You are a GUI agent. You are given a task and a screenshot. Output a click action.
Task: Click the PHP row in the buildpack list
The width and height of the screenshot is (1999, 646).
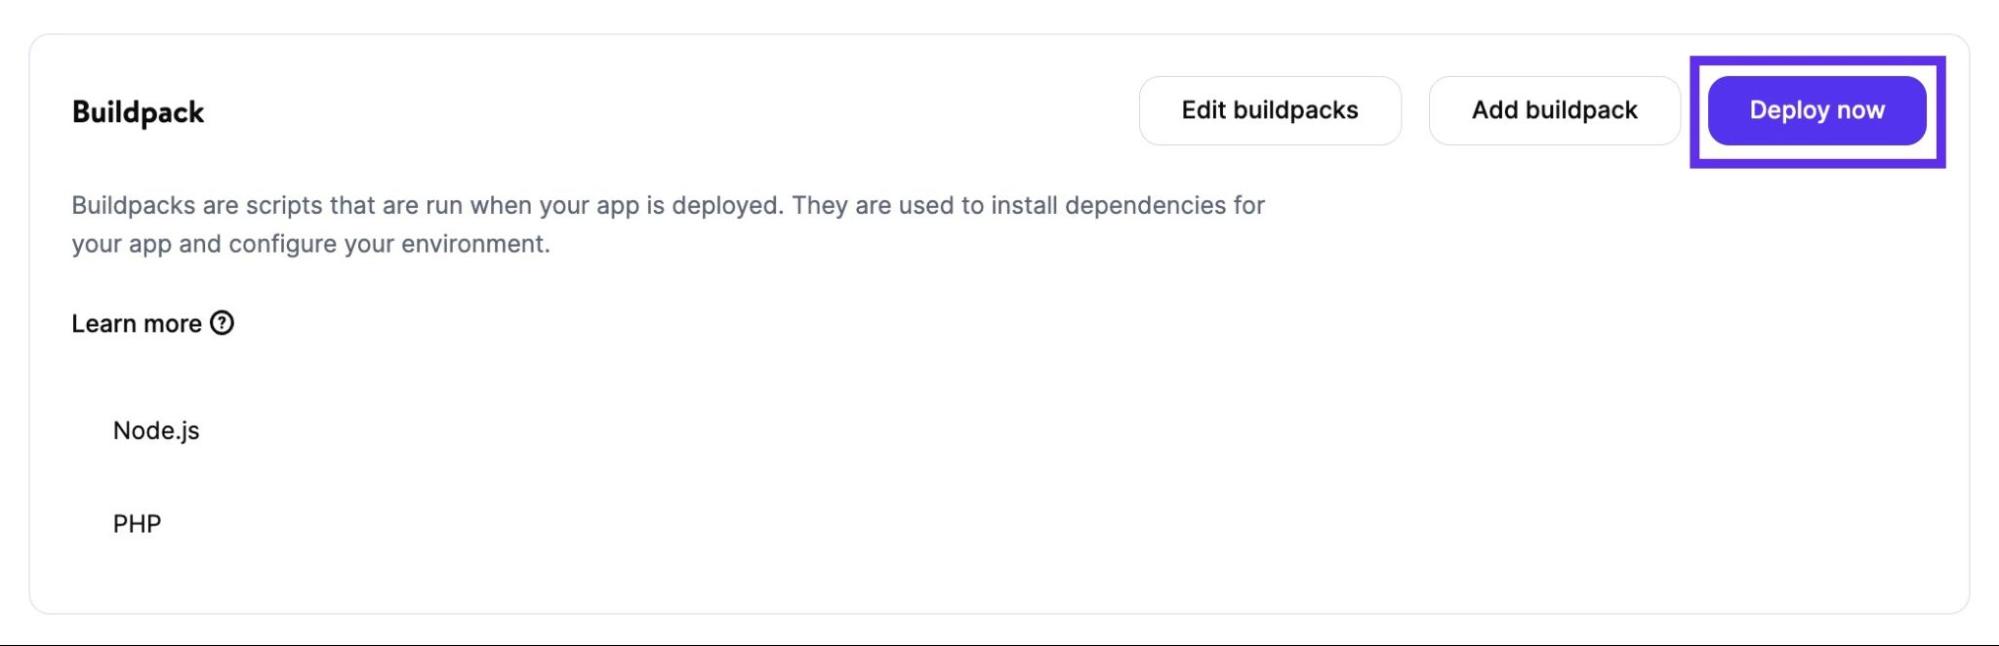pyautogui.click(x=137, y=521)
